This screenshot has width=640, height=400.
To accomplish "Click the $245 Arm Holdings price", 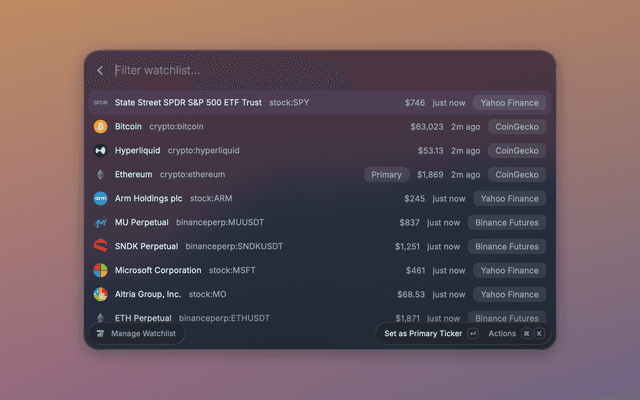I will [415, 199].
